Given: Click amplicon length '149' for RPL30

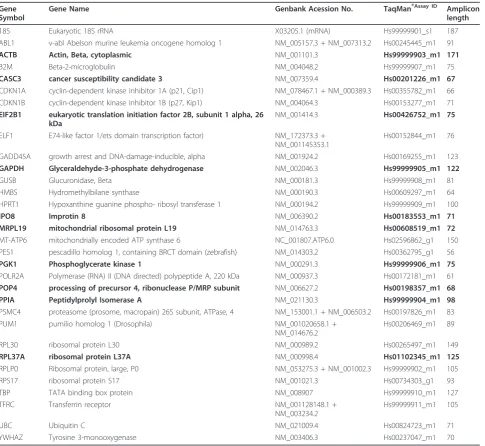Looking at the screenshot, I should pos(452,345).
